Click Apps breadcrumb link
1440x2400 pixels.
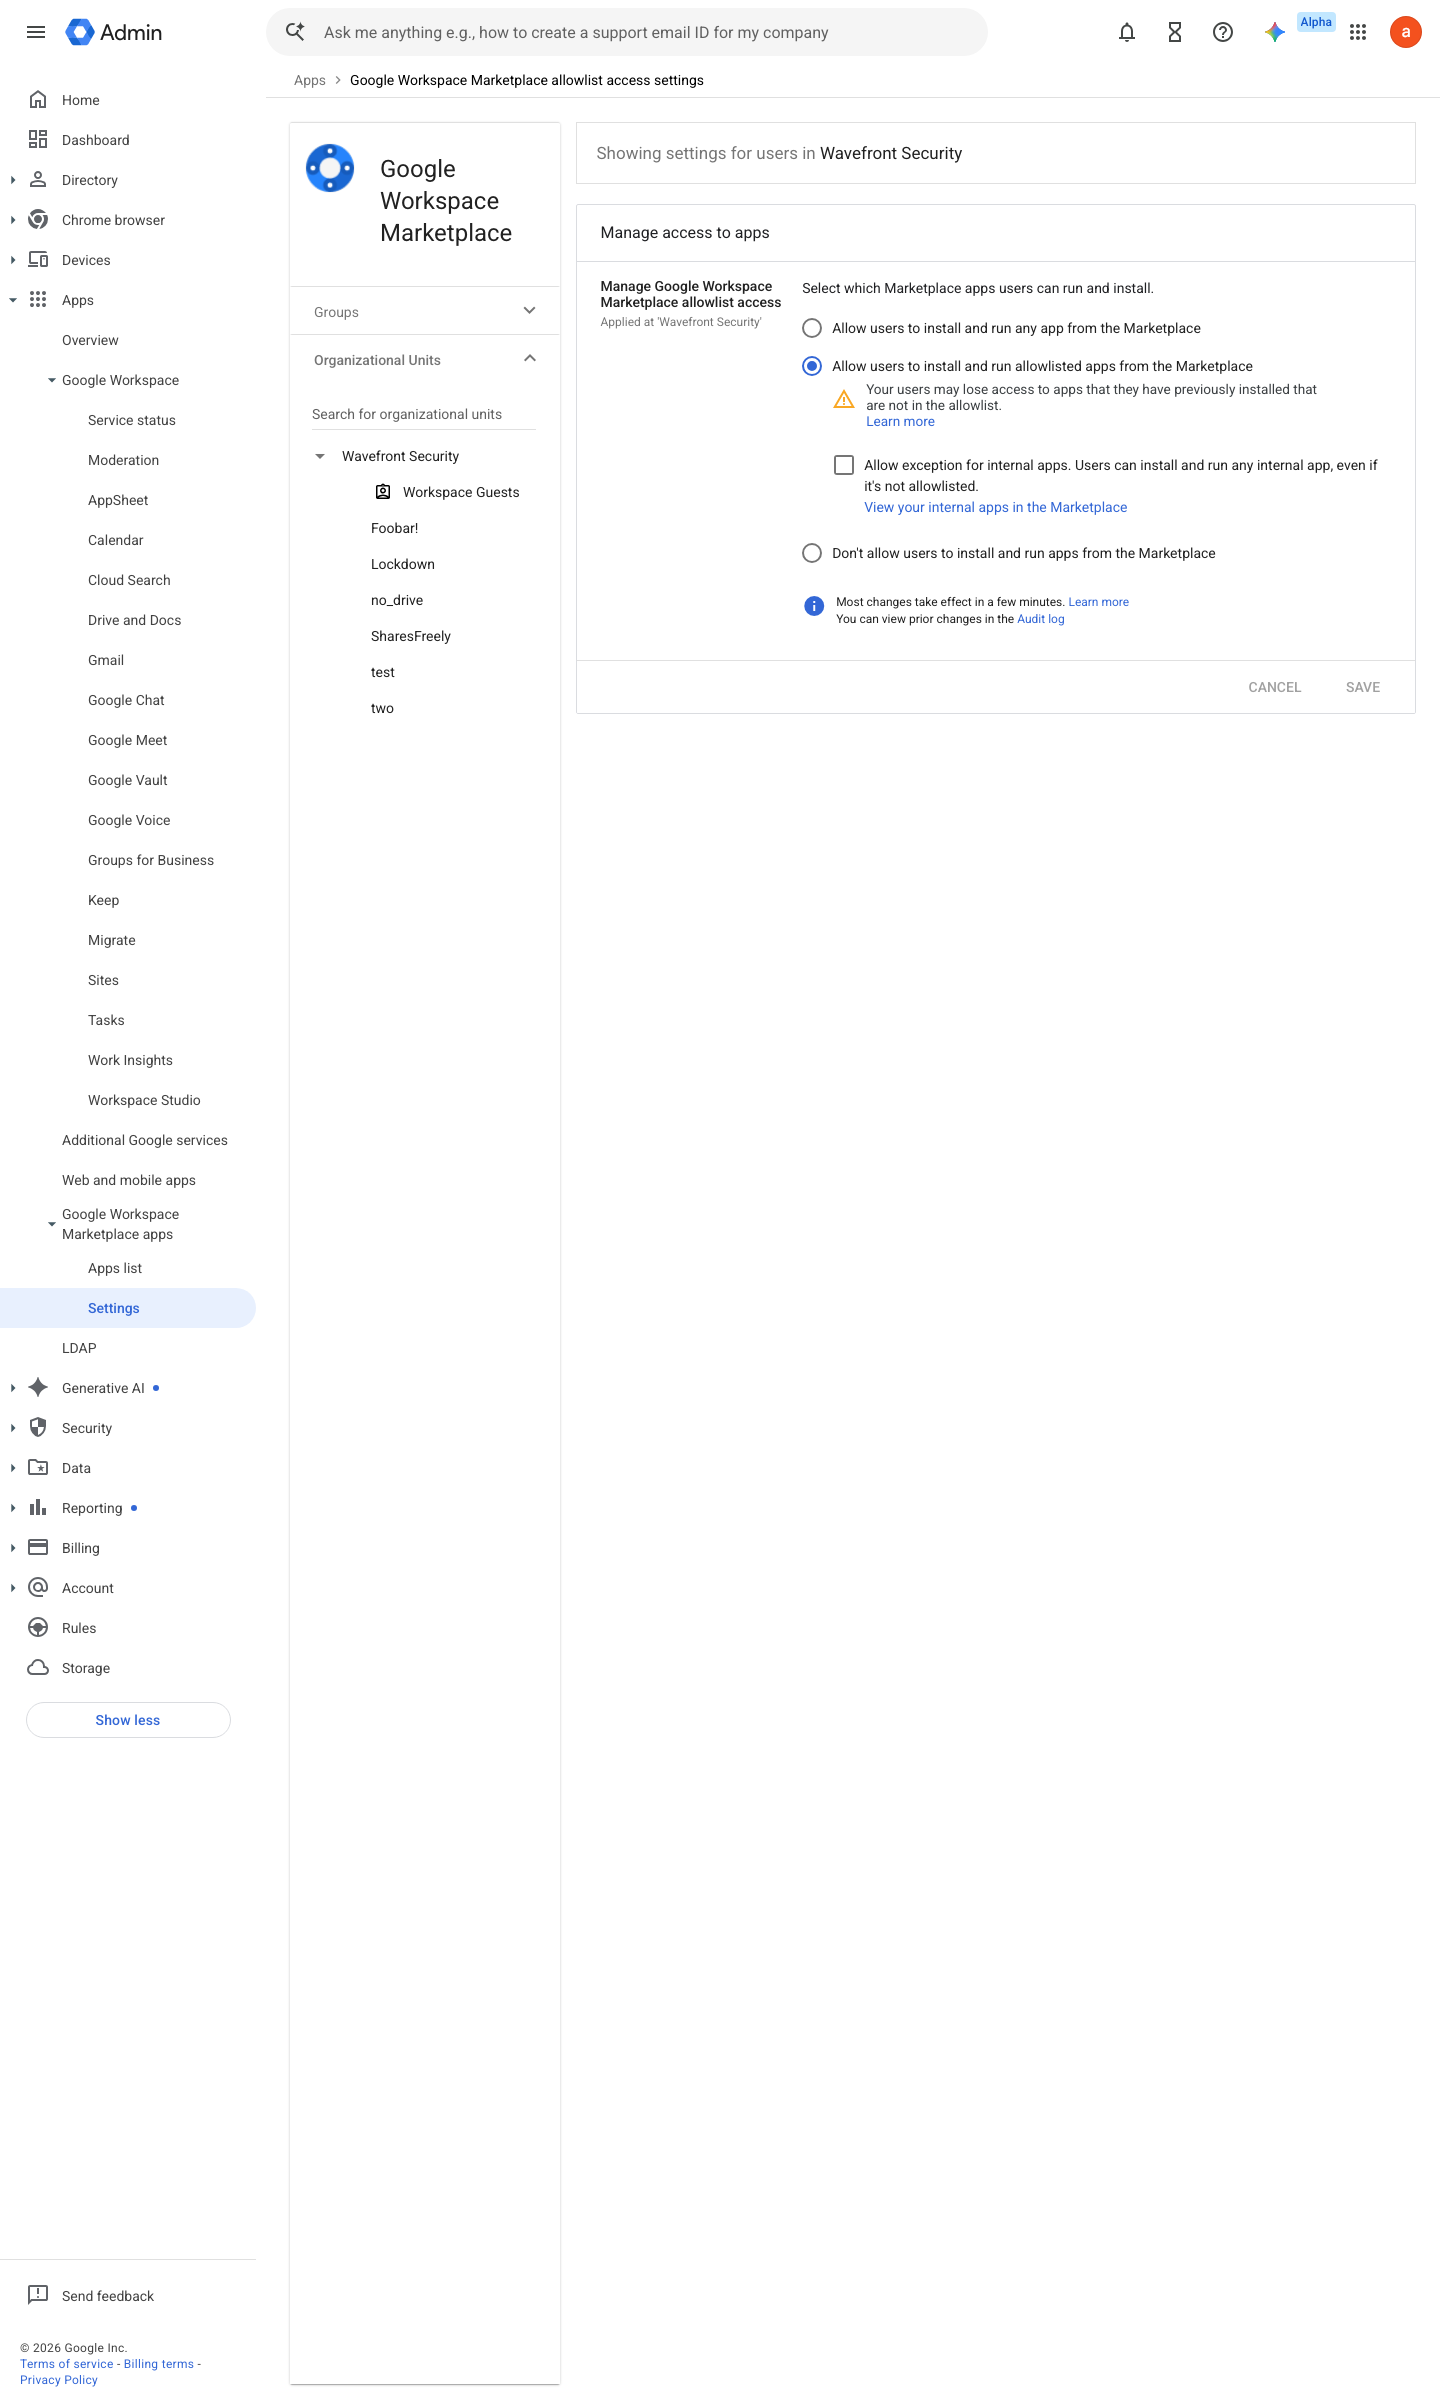point(310,80)
